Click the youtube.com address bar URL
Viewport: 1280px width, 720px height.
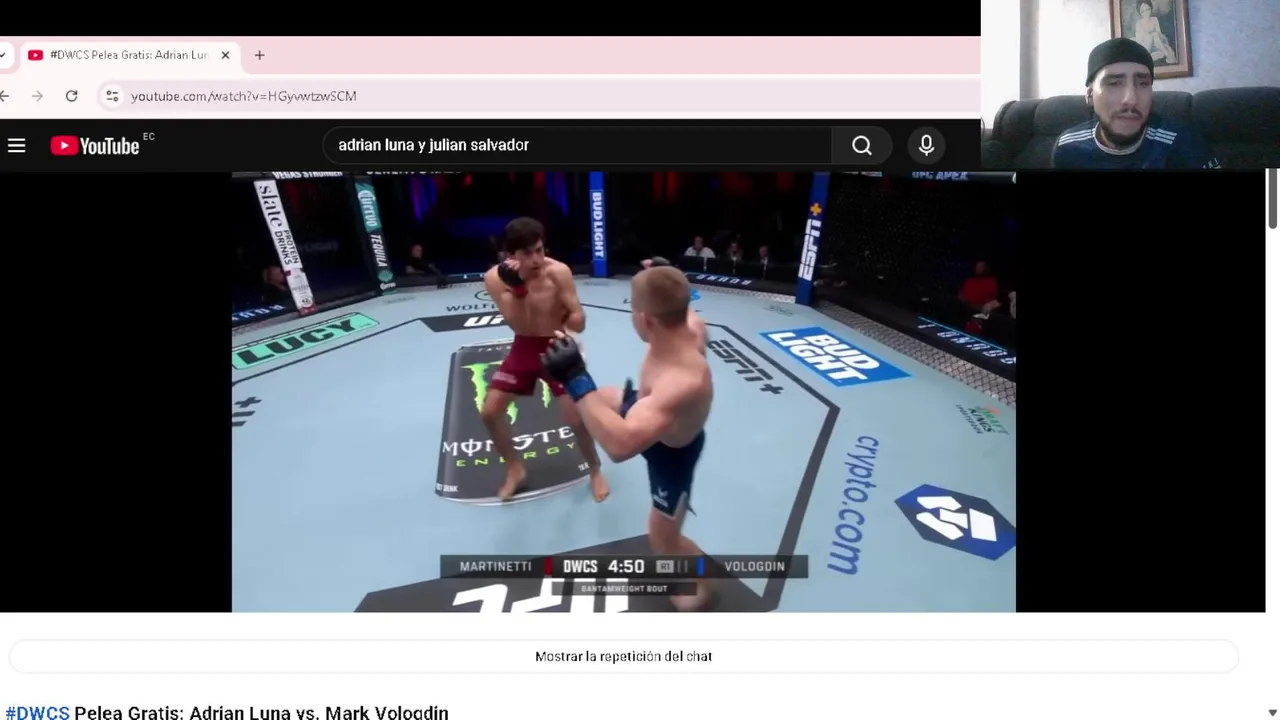(243, 96)
